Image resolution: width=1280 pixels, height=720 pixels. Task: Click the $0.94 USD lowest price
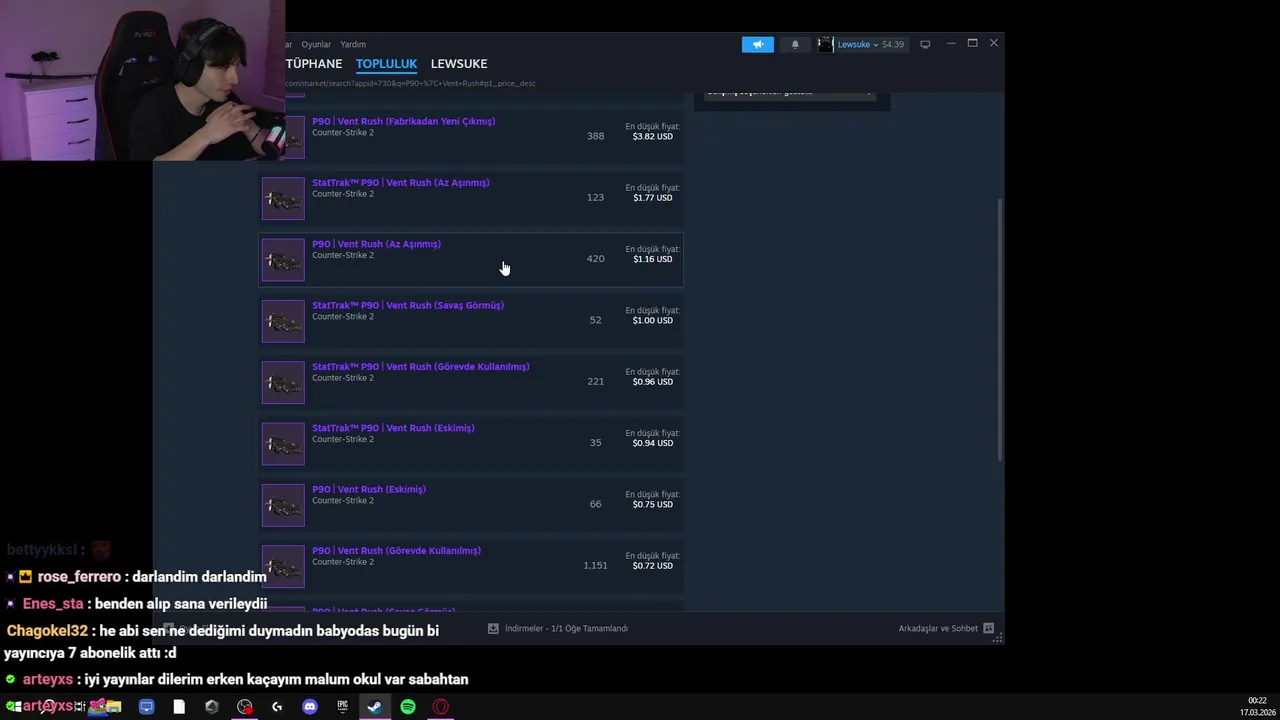coord(652,443)
